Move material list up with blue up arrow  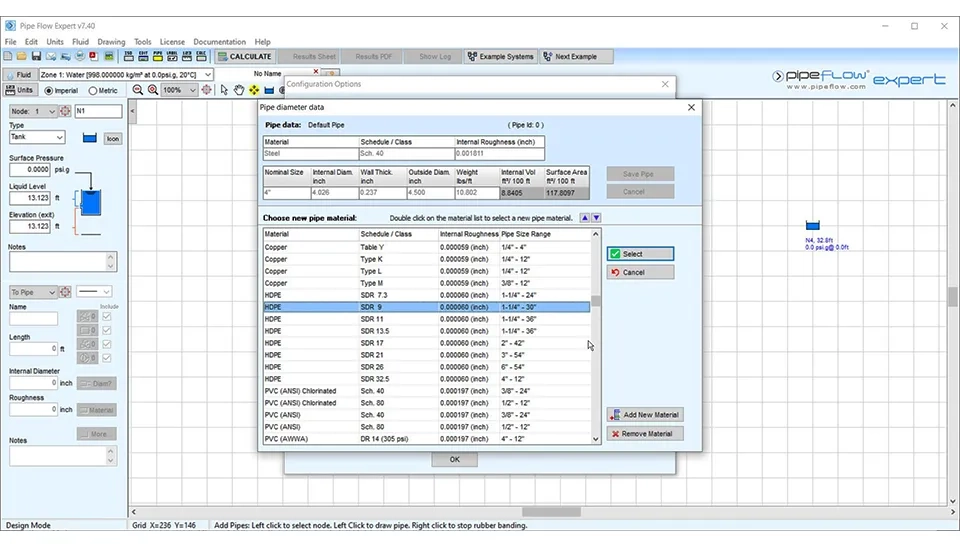coord(585,218)
